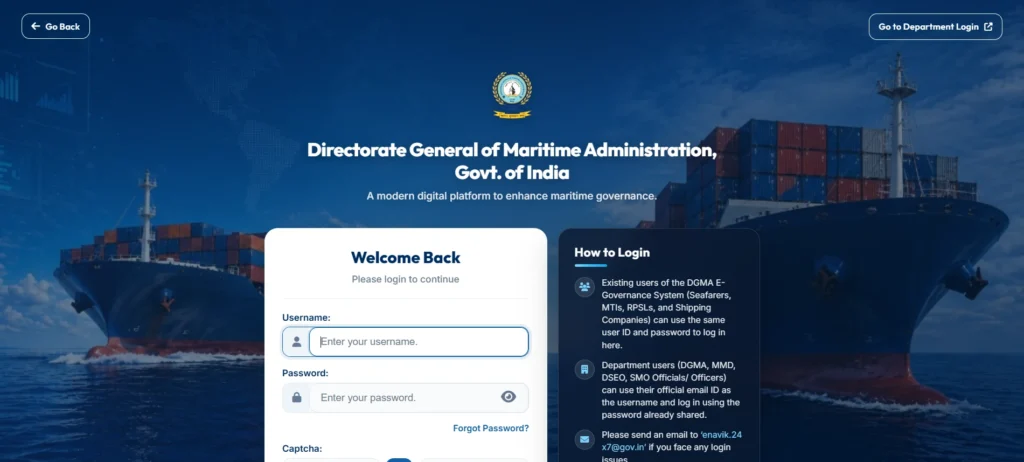Click the How to Login heading
The image size is (1024, 462).
click(x=612, y=252)
